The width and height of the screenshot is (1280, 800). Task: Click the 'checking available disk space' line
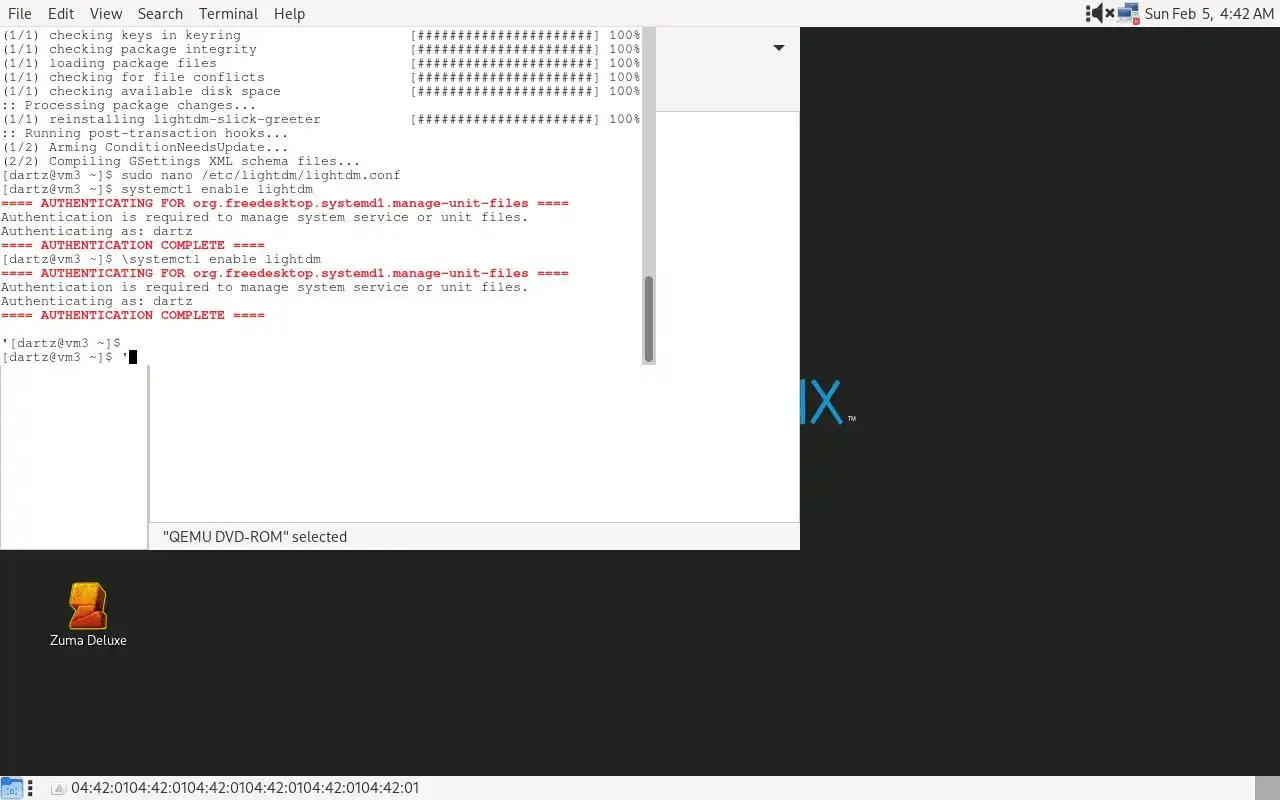(x=320, y=91)
